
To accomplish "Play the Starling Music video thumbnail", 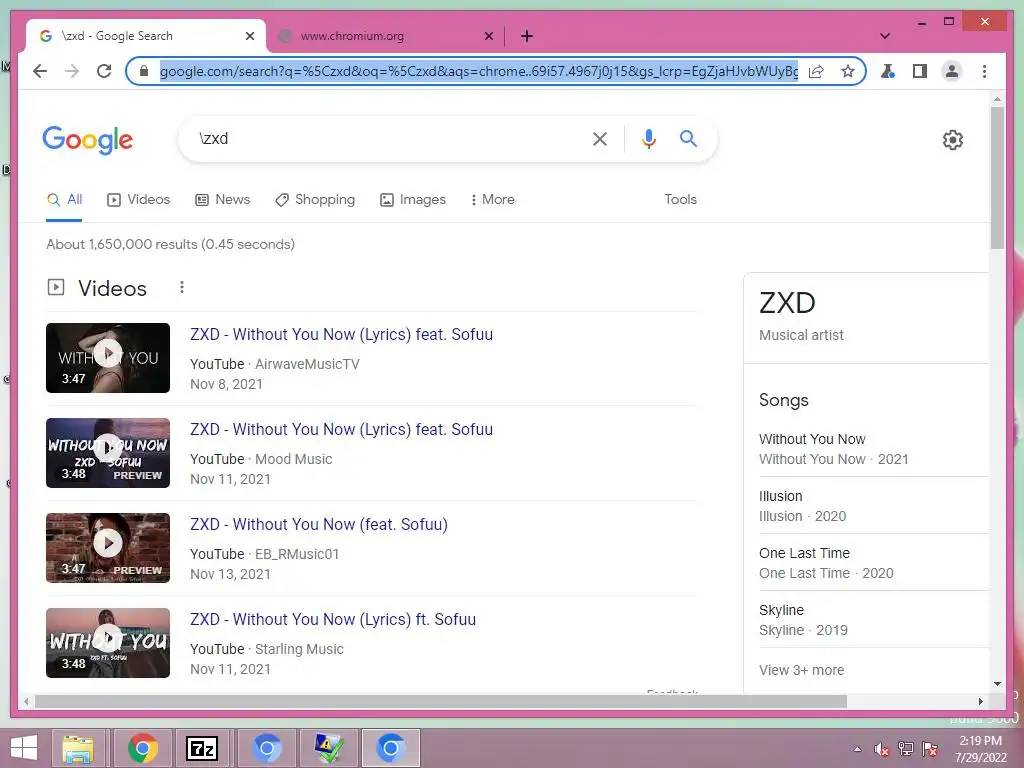I will (108, 643).
